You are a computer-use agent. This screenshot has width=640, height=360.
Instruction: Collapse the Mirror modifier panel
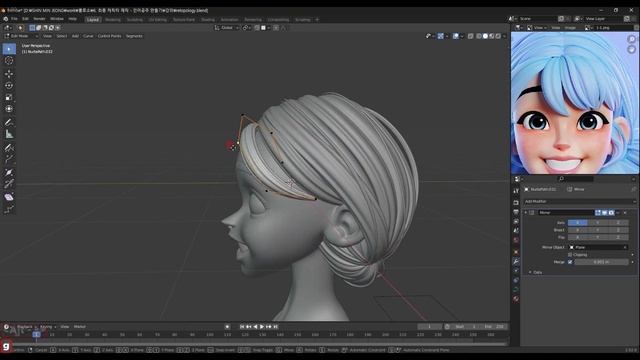point(526,213)
